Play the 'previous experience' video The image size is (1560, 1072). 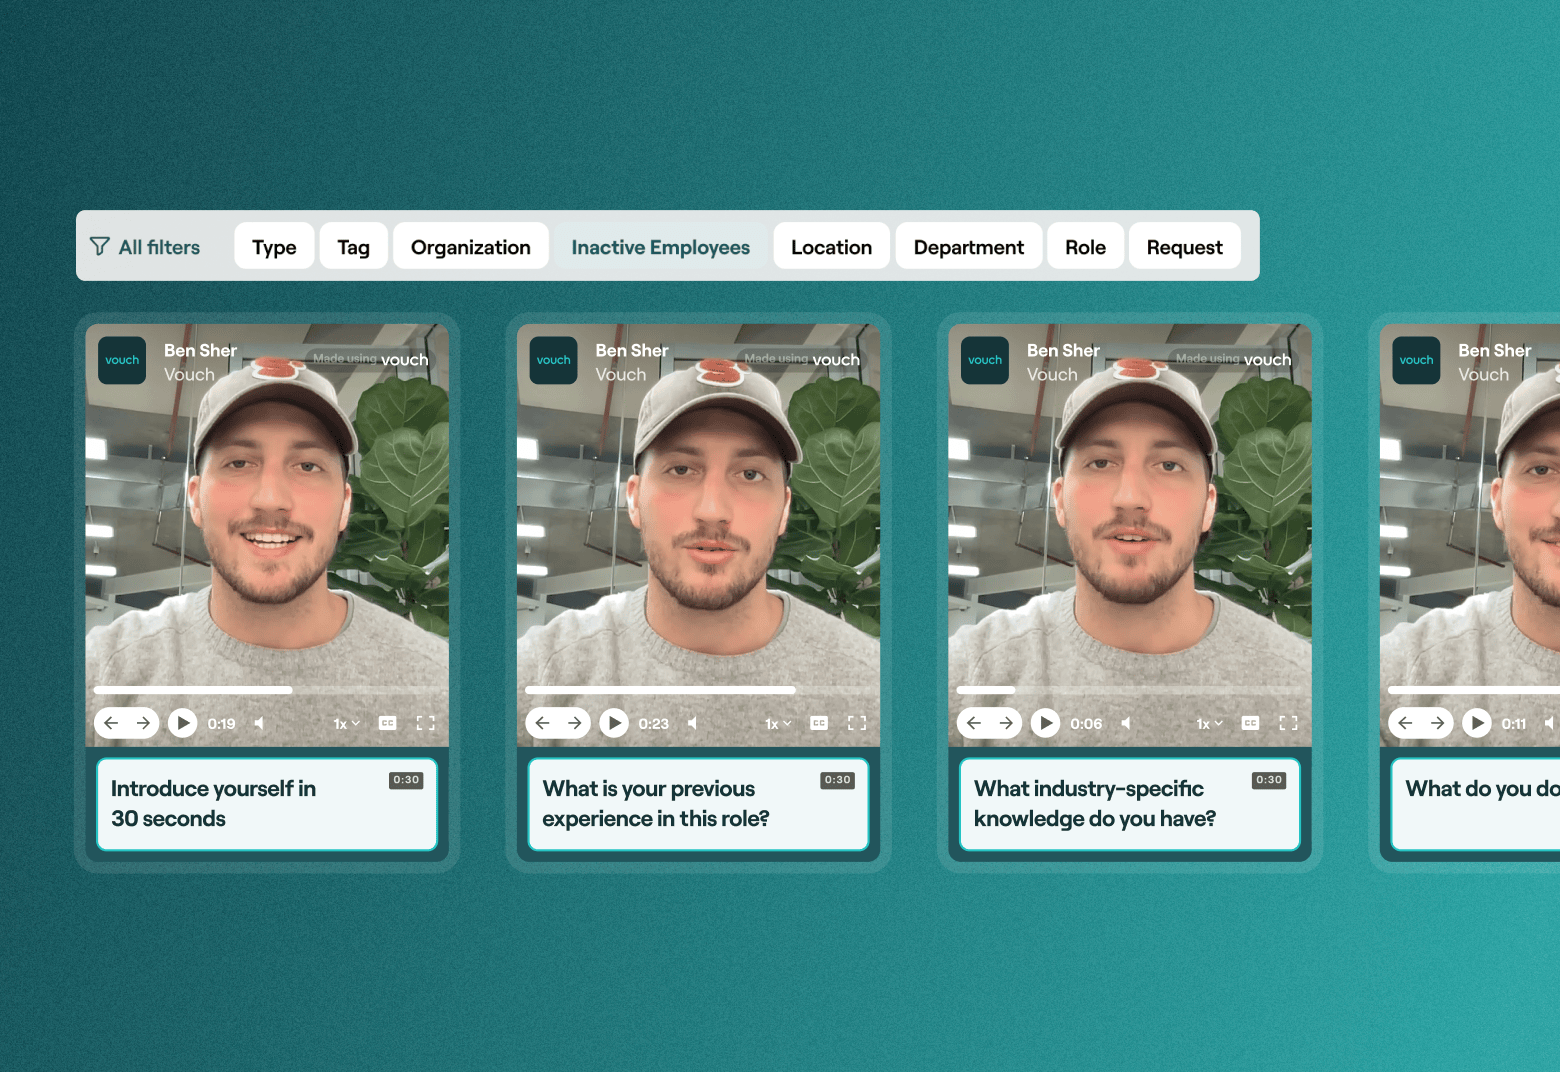click(614, 723)
